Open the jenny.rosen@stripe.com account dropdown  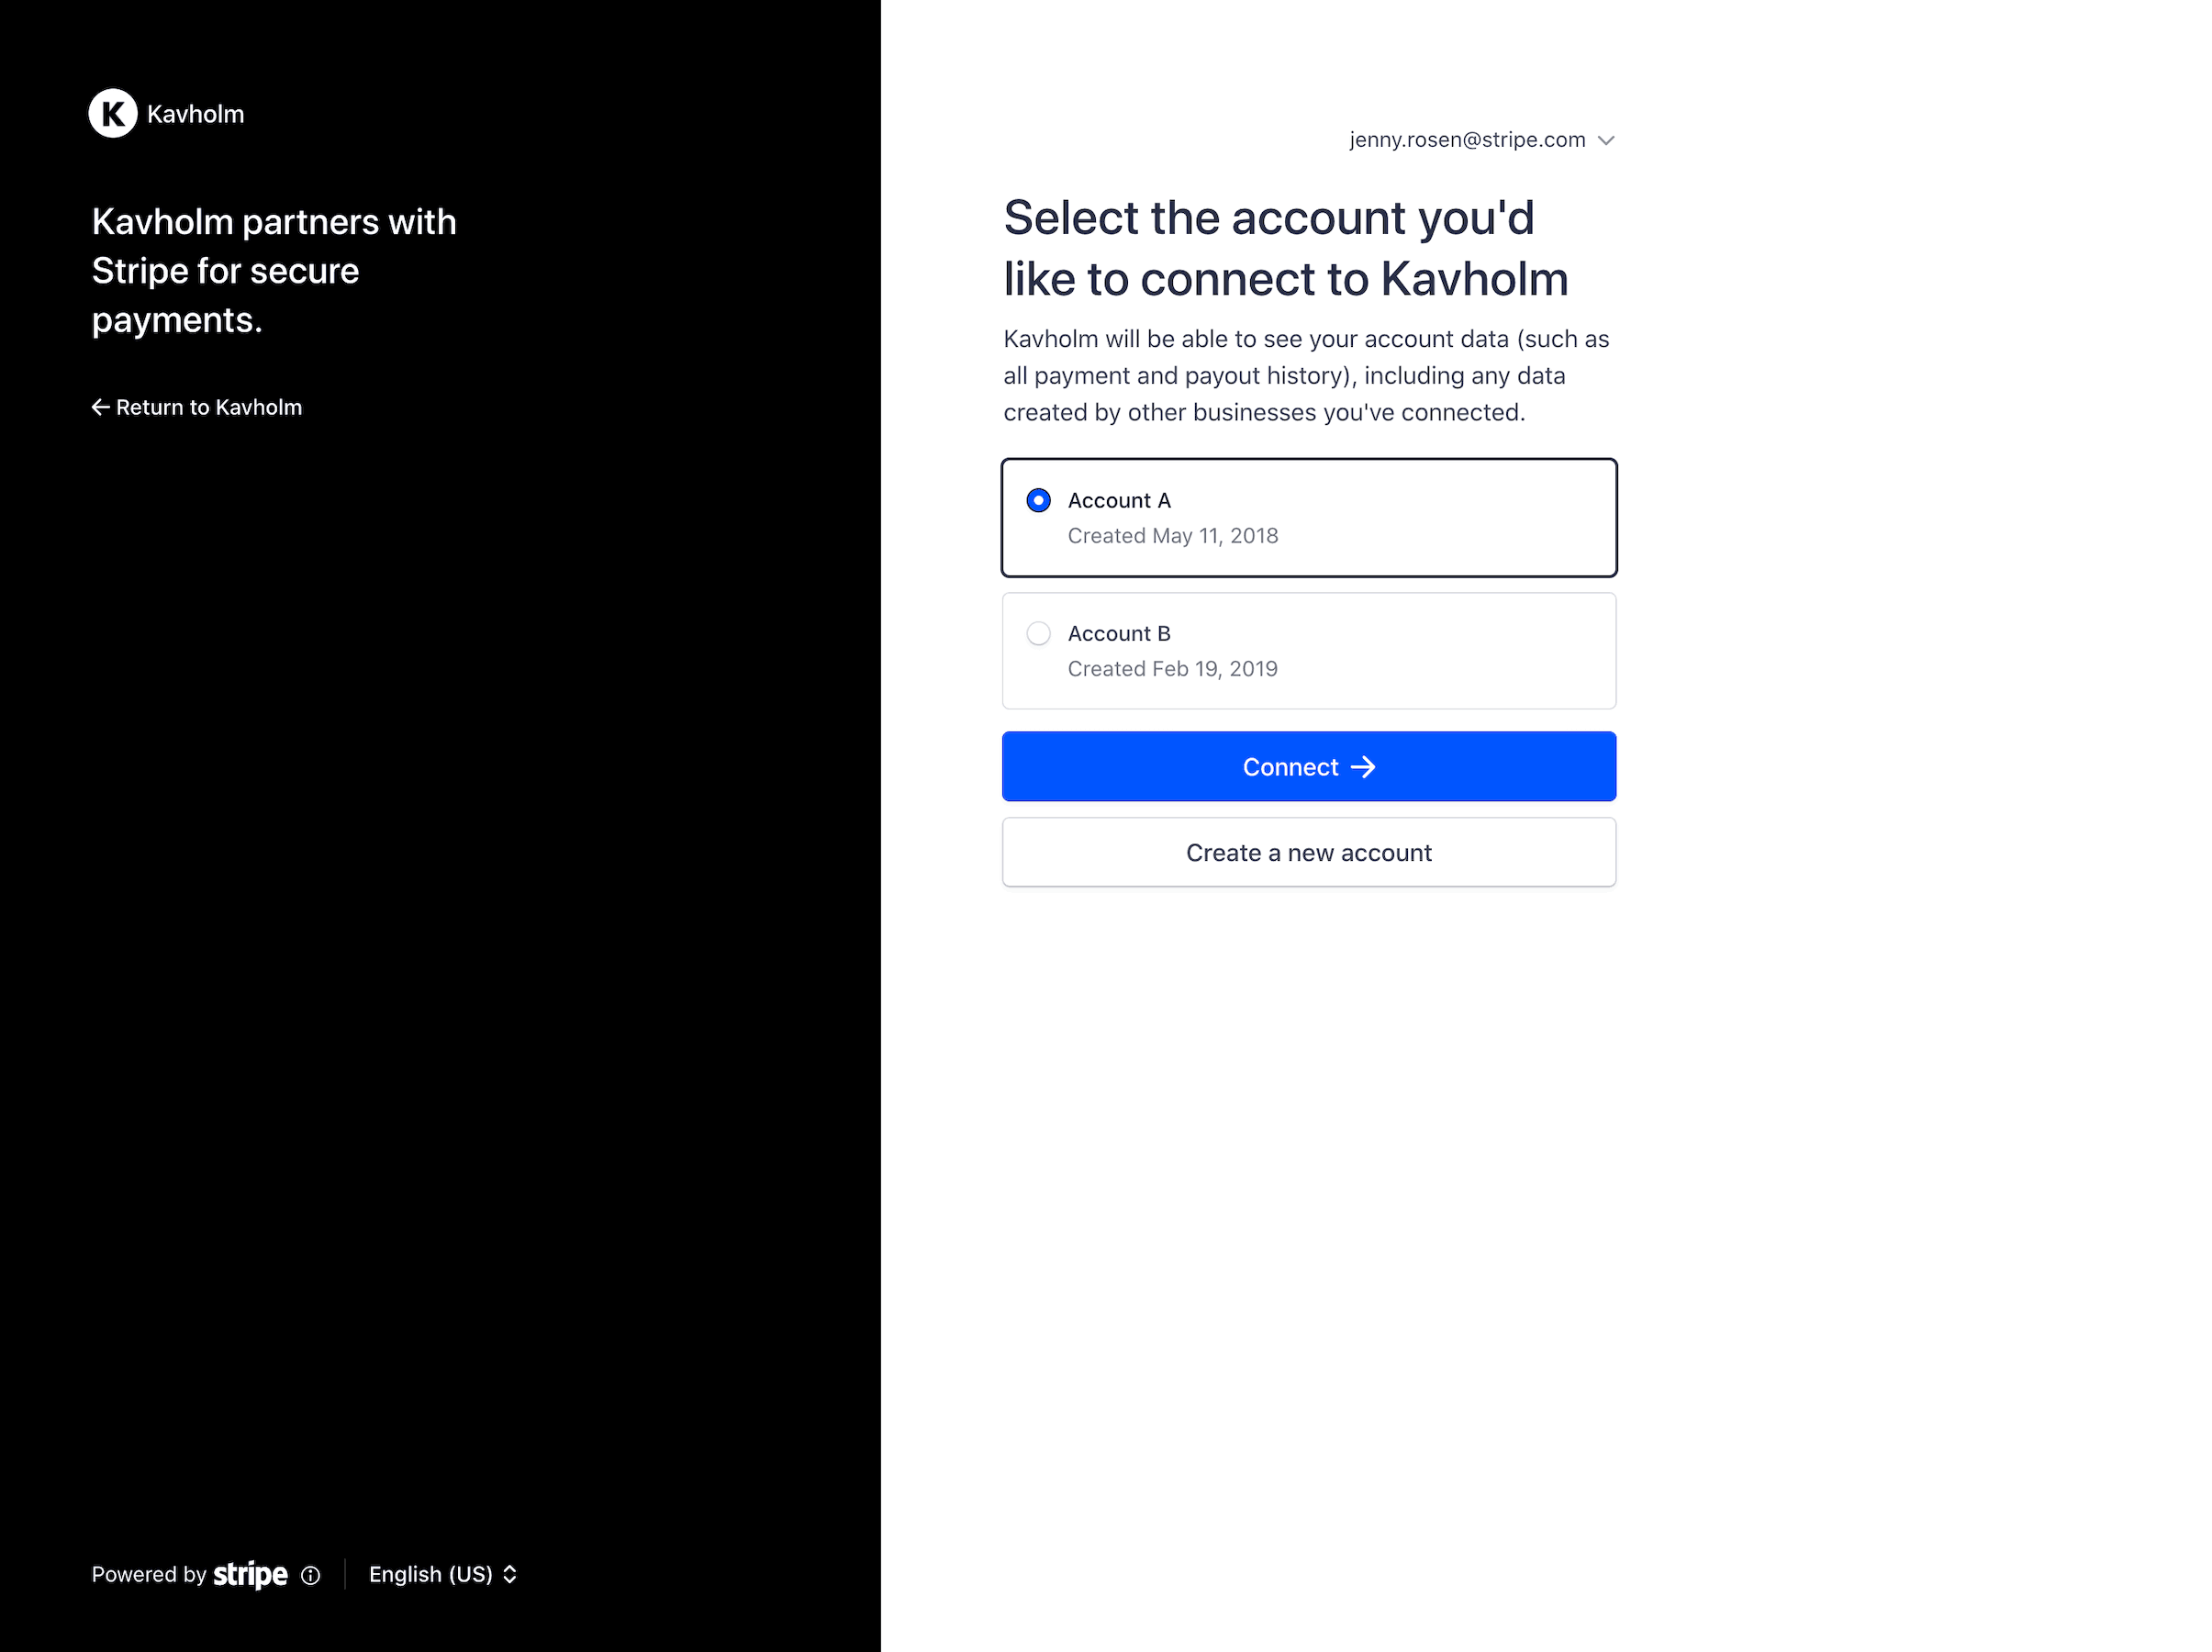coord(1481,140)
